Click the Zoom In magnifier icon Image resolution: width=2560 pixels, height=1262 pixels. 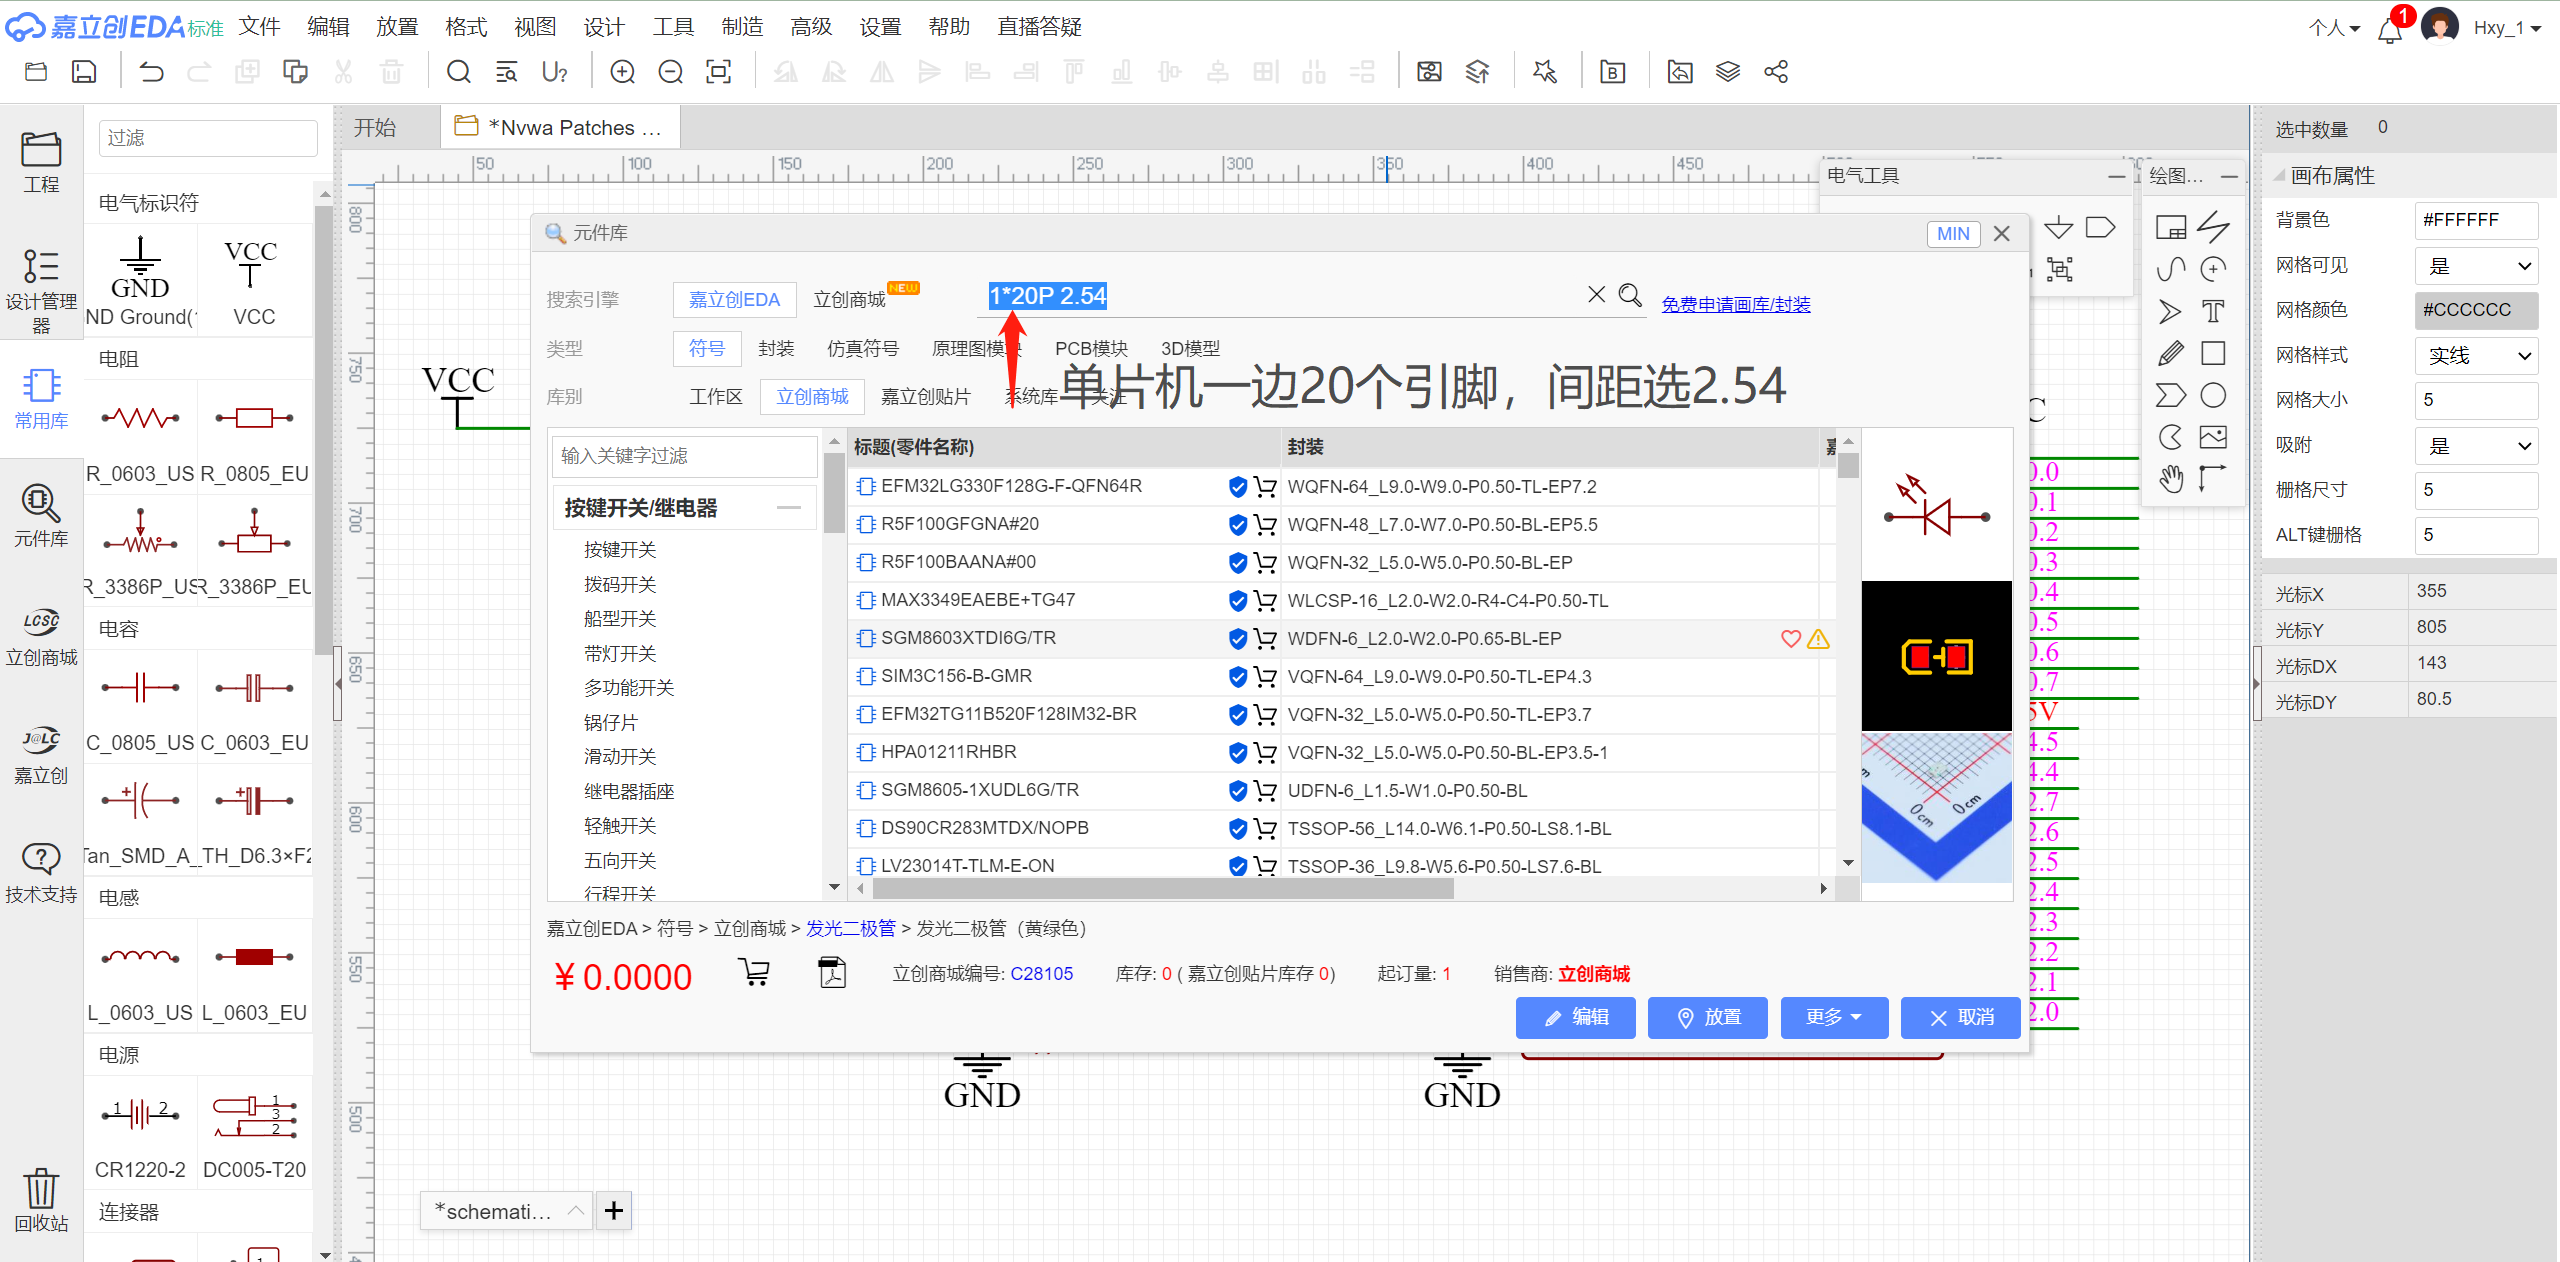[622, 72]
